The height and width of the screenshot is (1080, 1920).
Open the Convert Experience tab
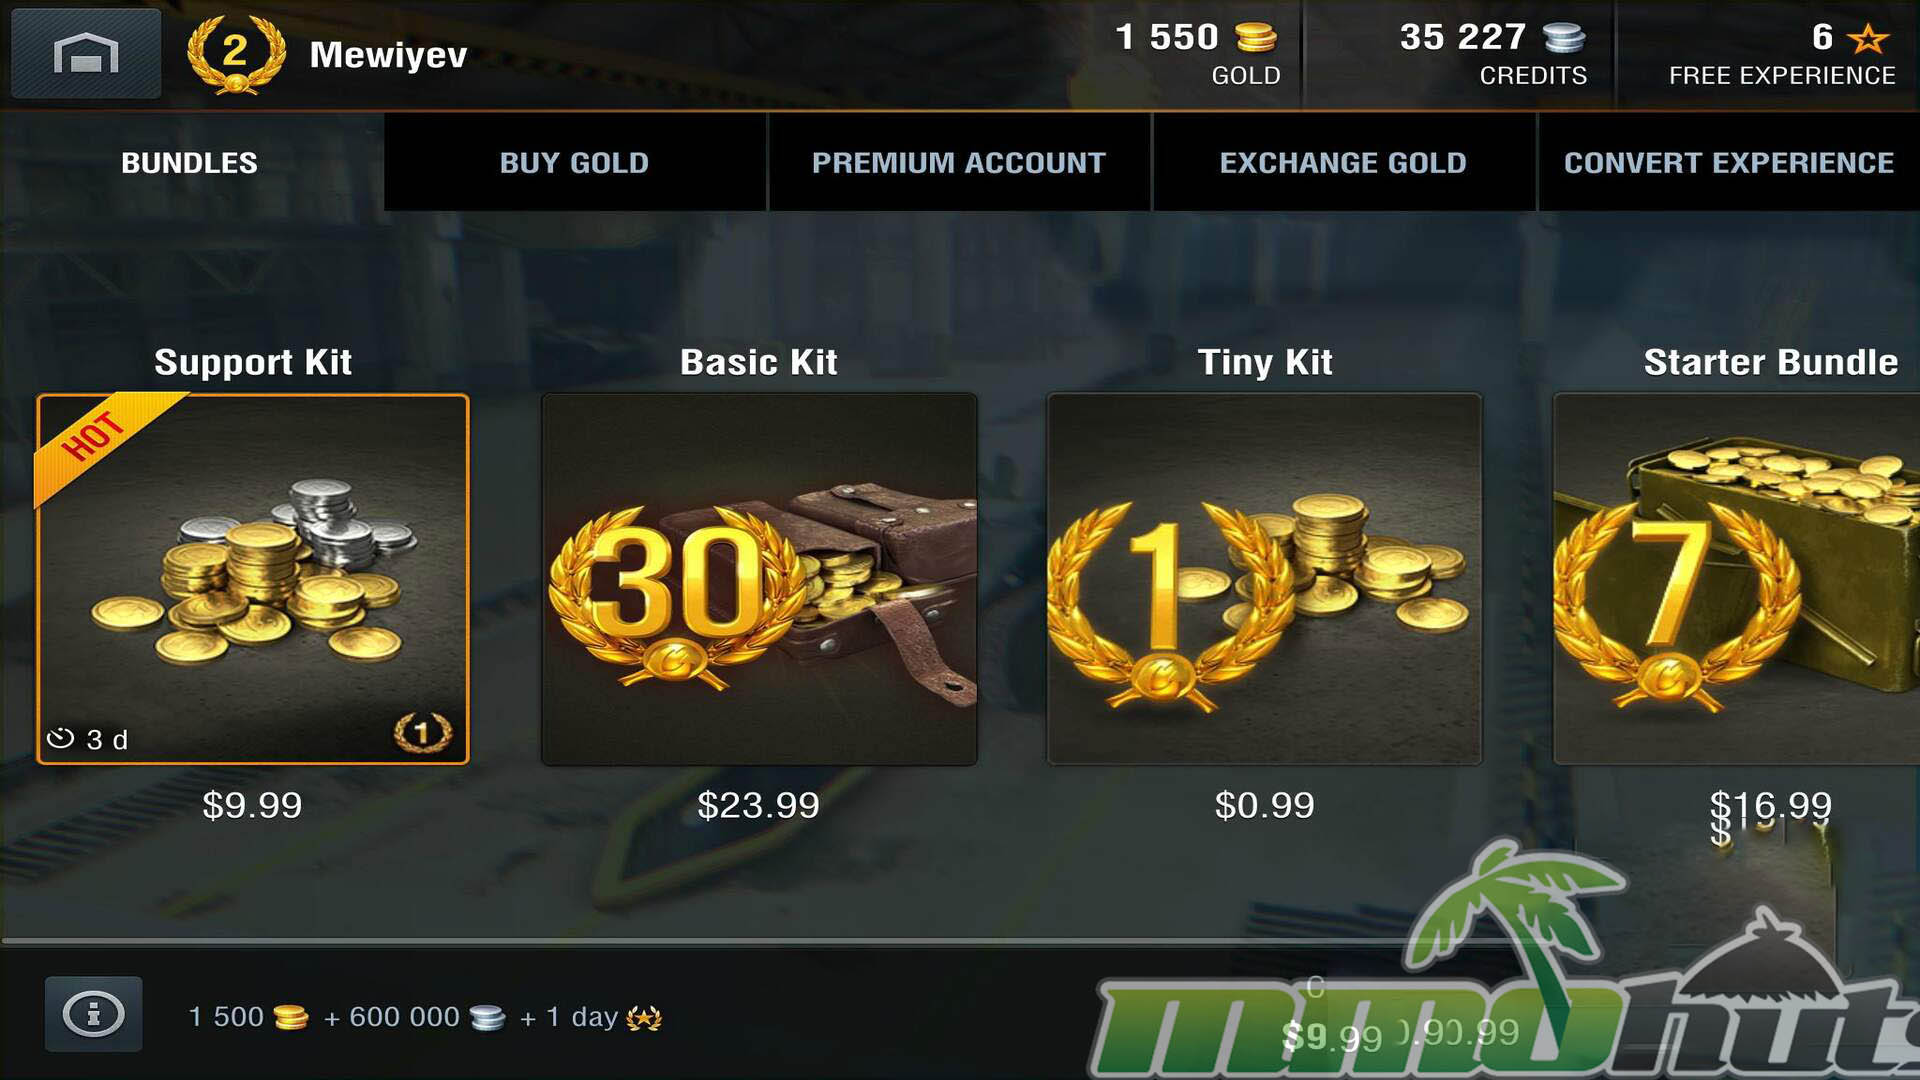[x=1729, y=162]
